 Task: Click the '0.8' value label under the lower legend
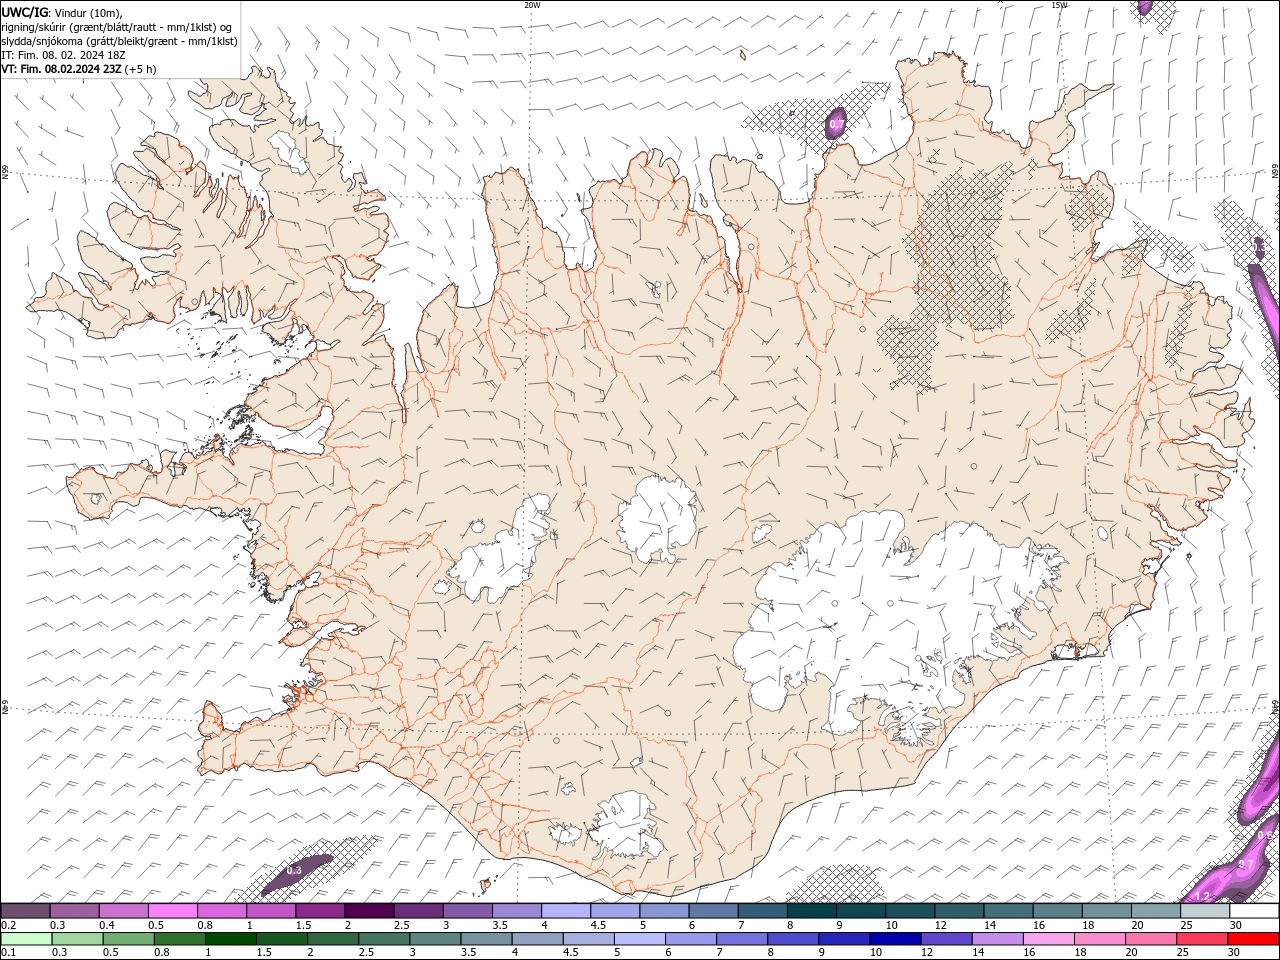click(161, 952)
